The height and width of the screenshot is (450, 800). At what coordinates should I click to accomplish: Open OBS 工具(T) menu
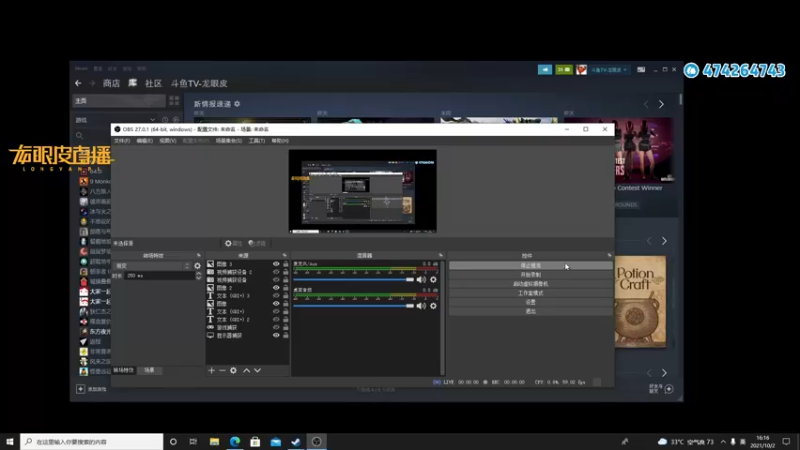257,141
